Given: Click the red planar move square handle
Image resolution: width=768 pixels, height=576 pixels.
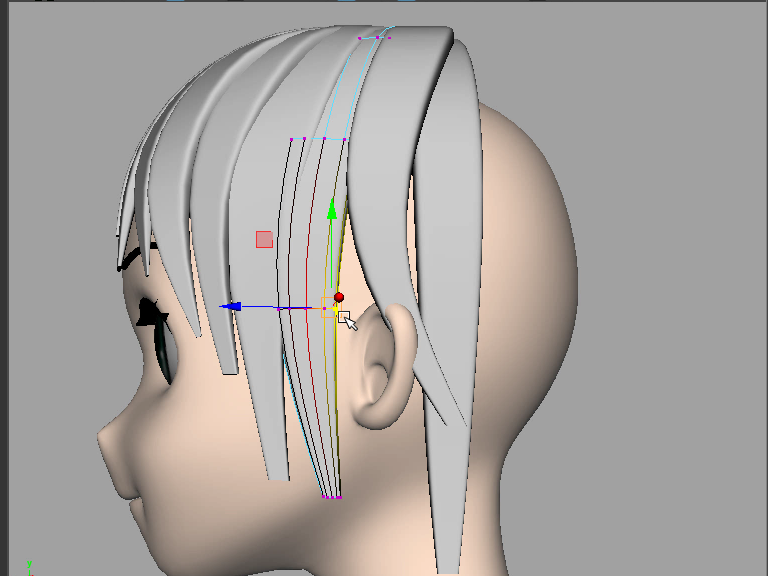Looking at the screenshot, I should point(264,239).
